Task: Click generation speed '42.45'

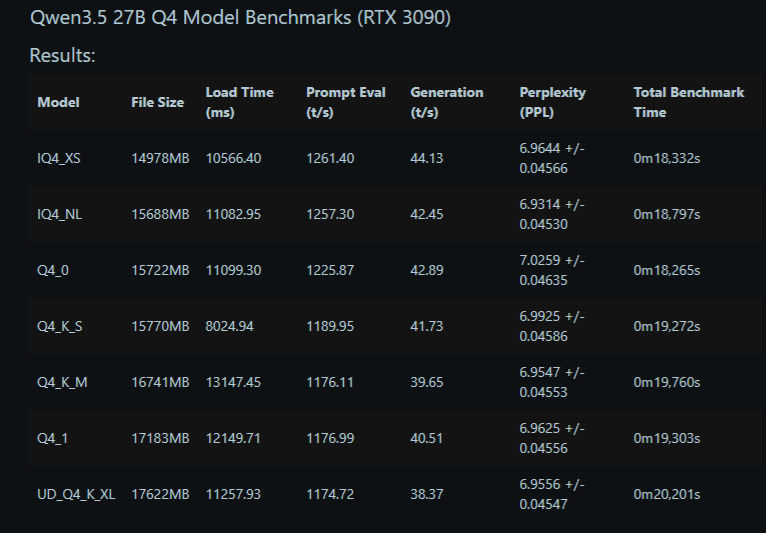Action: click(x=426, y=214)
